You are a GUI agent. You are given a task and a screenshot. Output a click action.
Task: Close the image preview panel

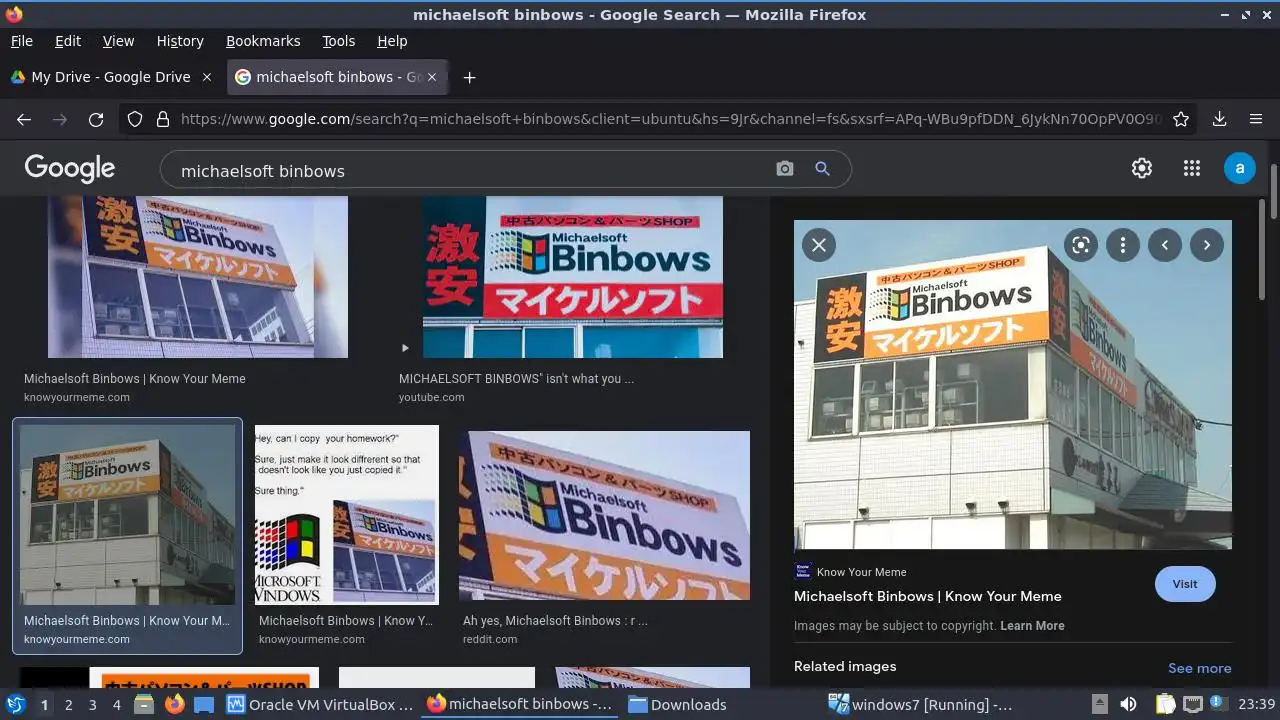(x=819, y=245)
